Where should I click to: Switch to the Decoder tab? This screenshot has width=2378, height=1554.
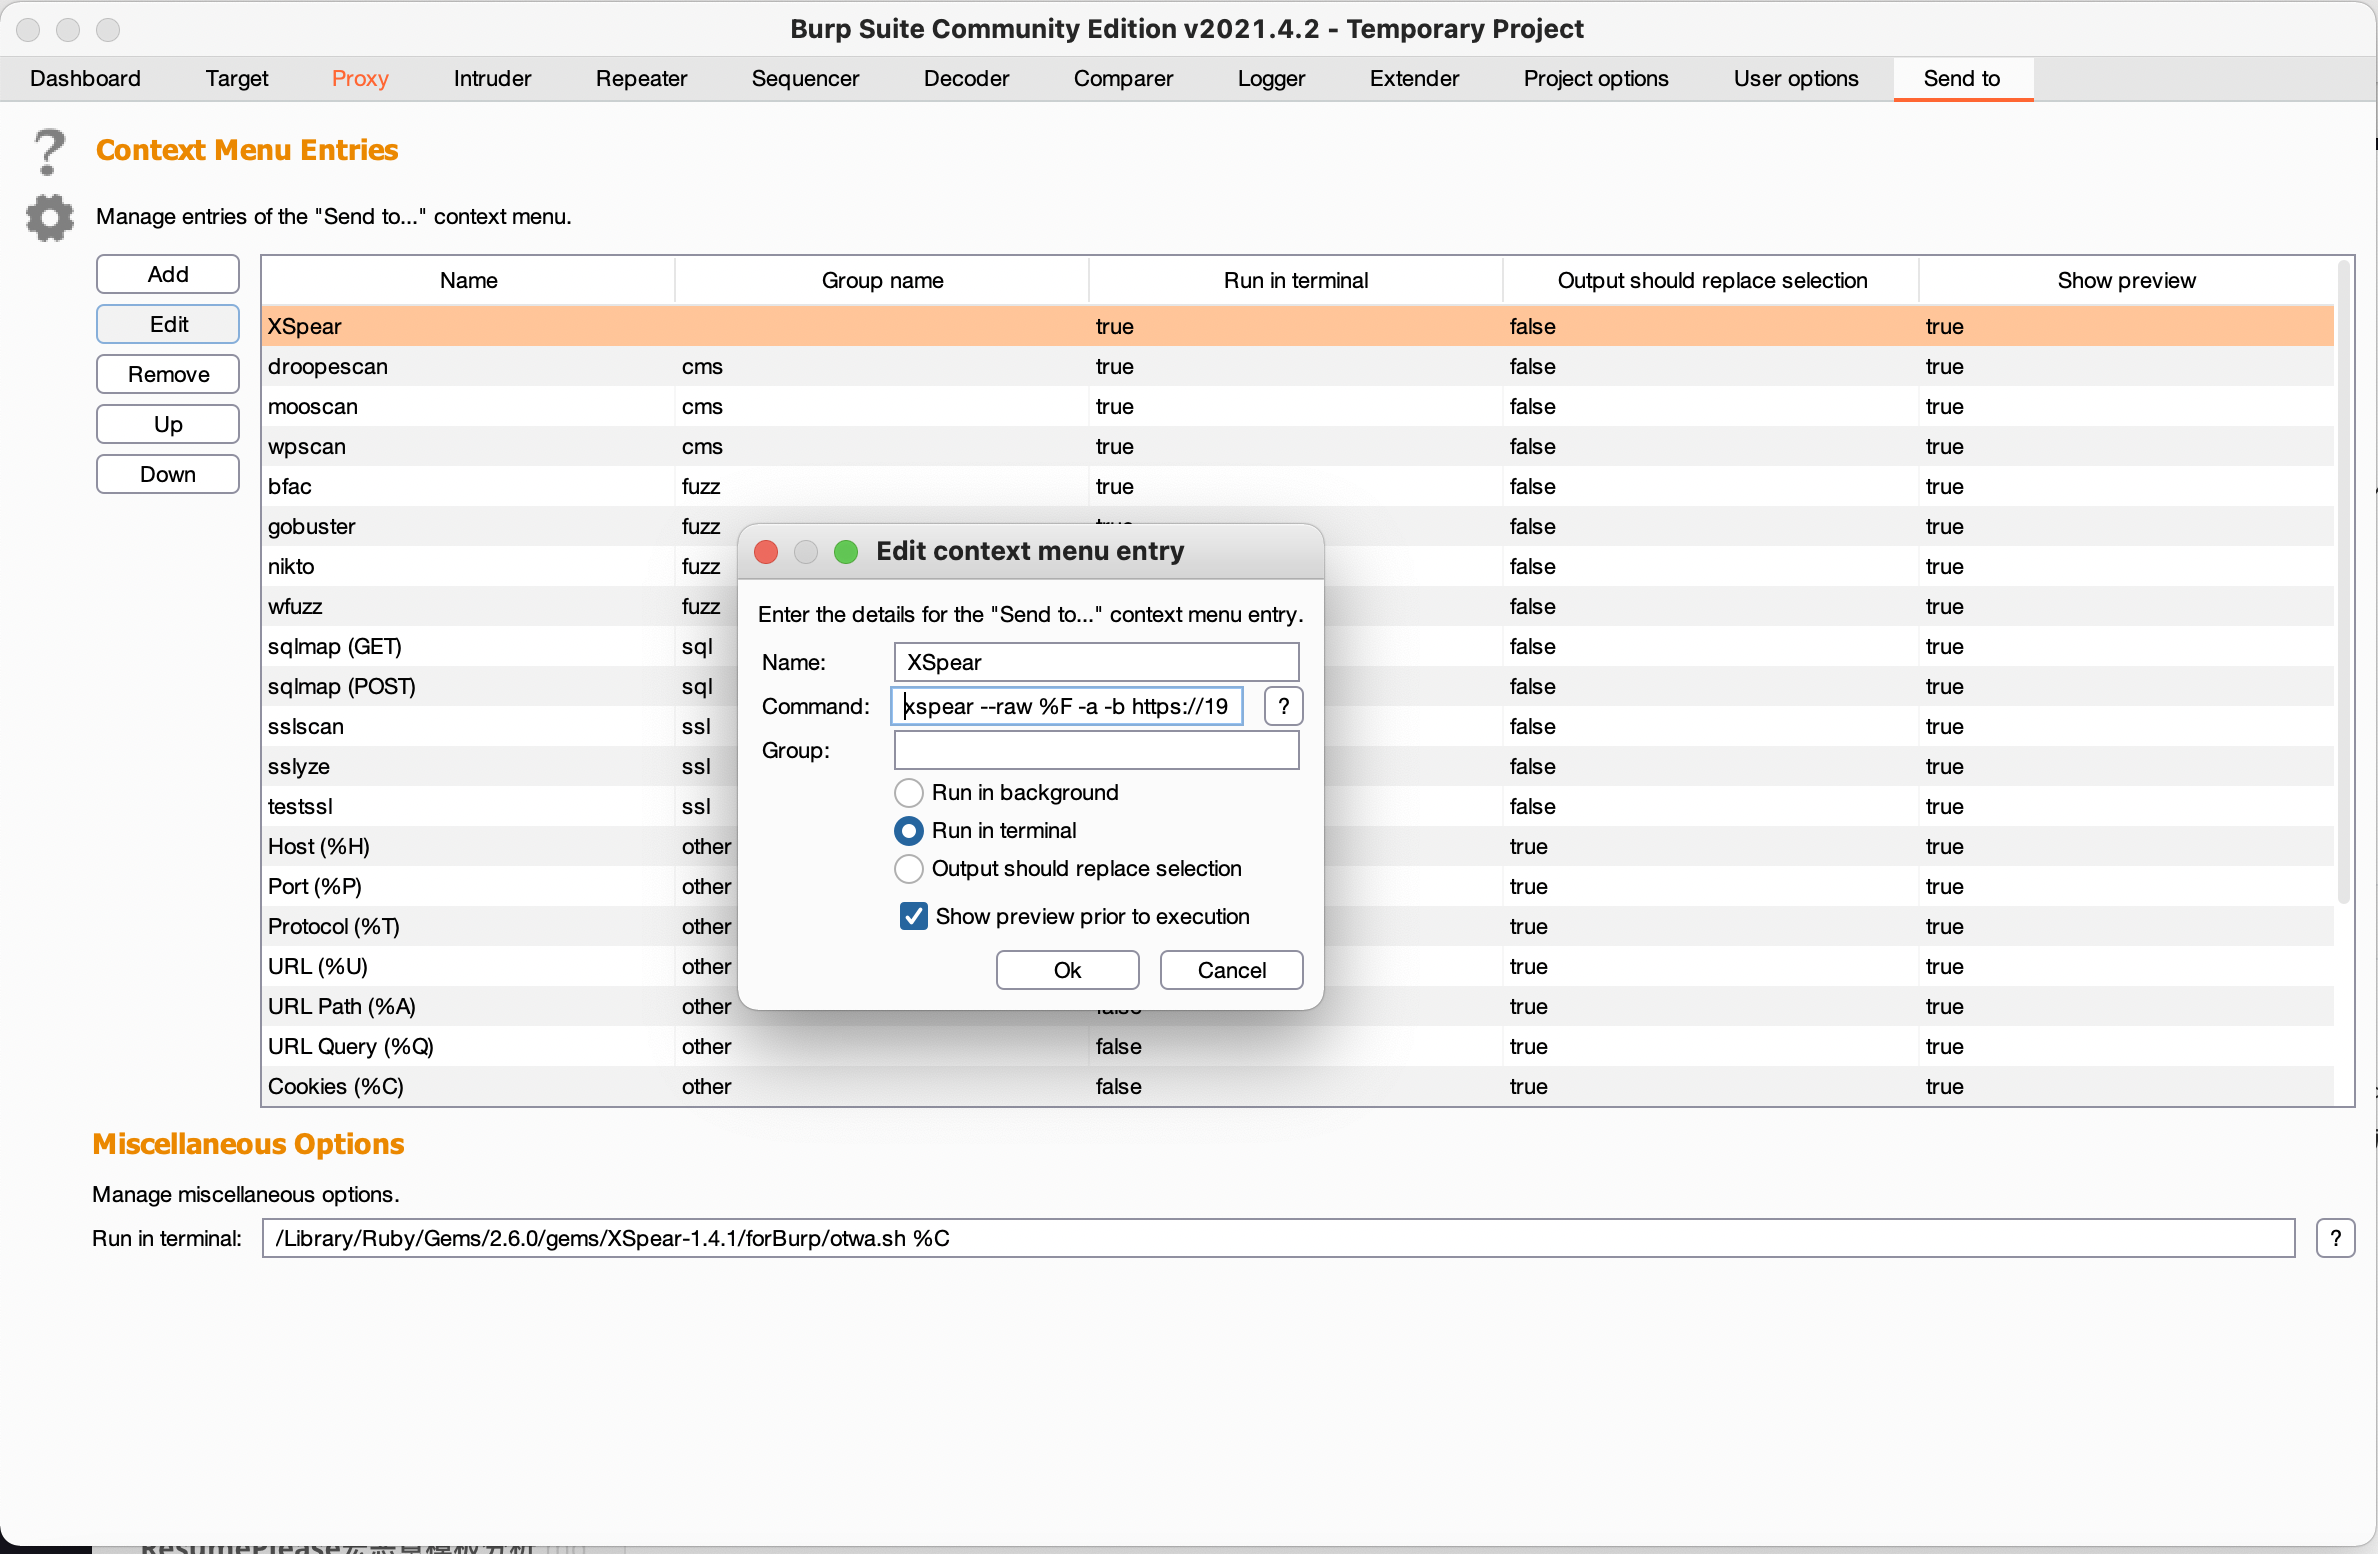point(964,78)
